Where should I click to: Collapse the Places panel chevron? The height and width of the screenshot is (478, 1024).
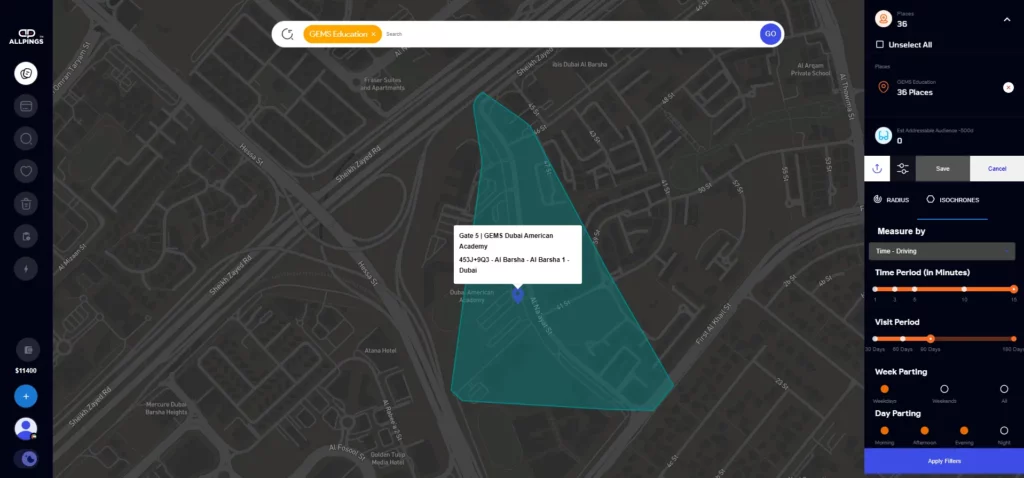1007,20
